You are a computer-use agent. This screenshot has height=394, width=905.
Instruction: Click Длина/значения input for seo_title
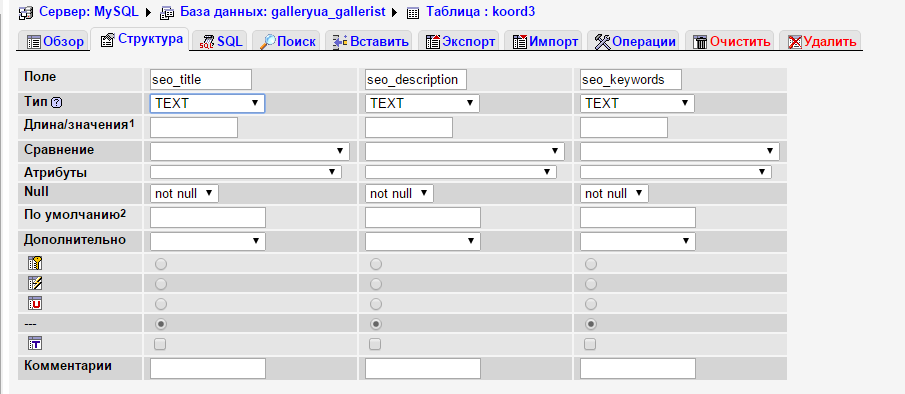tap(194, 127)
